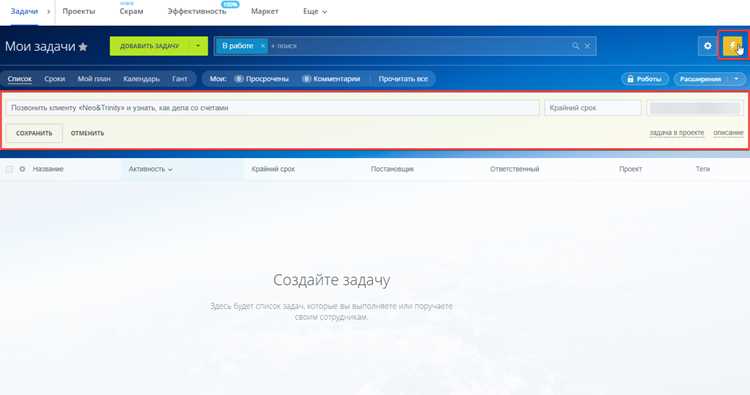Click Постановщик column header
750x395 pixels.
(x=392, y=169)
